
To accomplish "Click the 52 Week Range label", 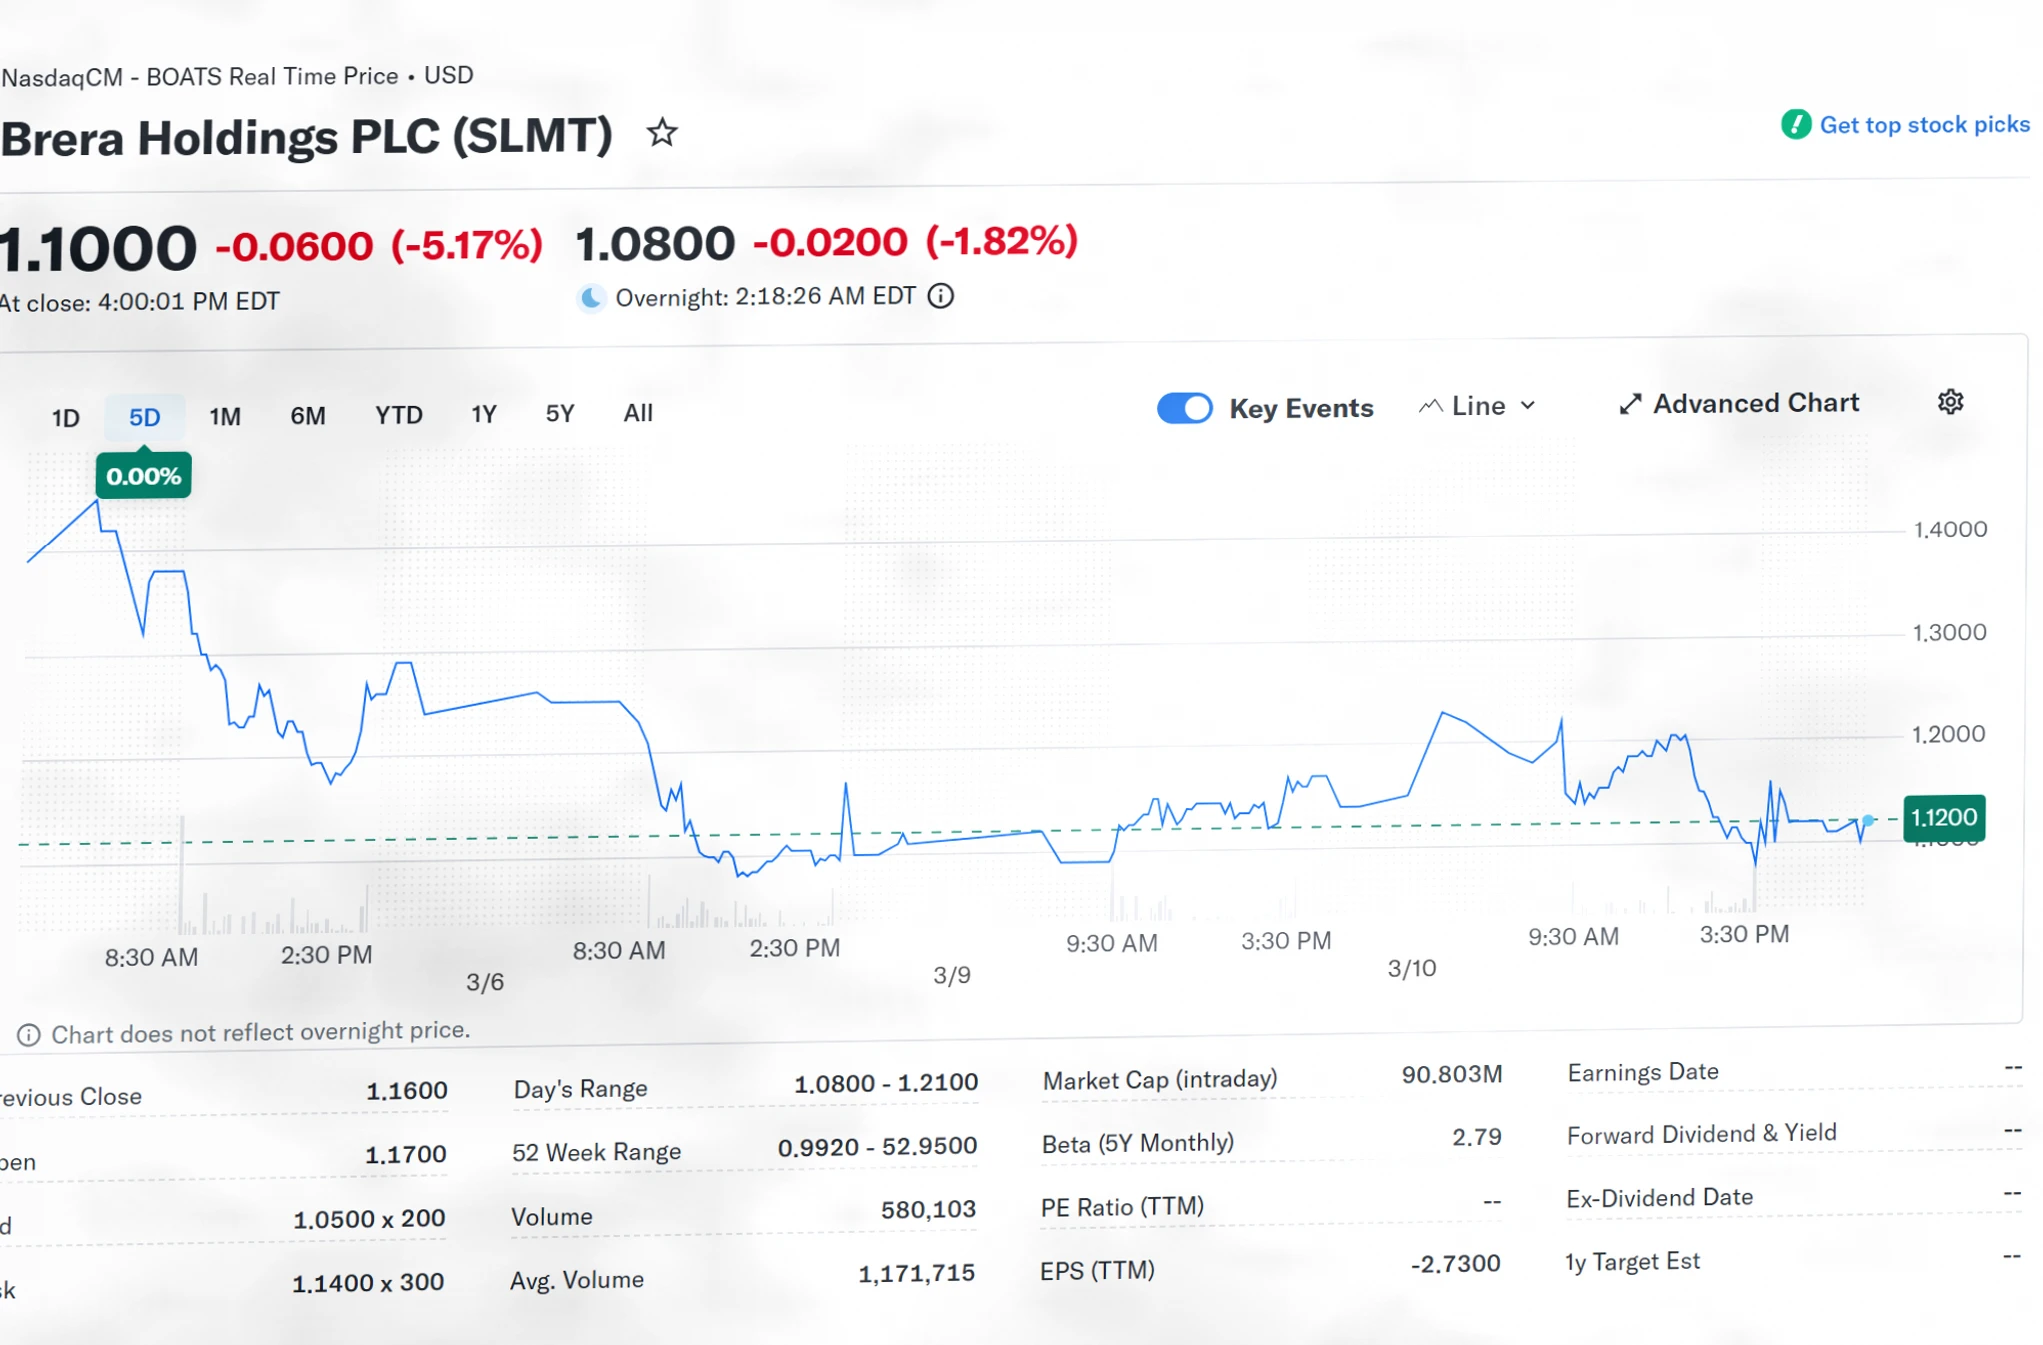I will (x=597, y=1152).
